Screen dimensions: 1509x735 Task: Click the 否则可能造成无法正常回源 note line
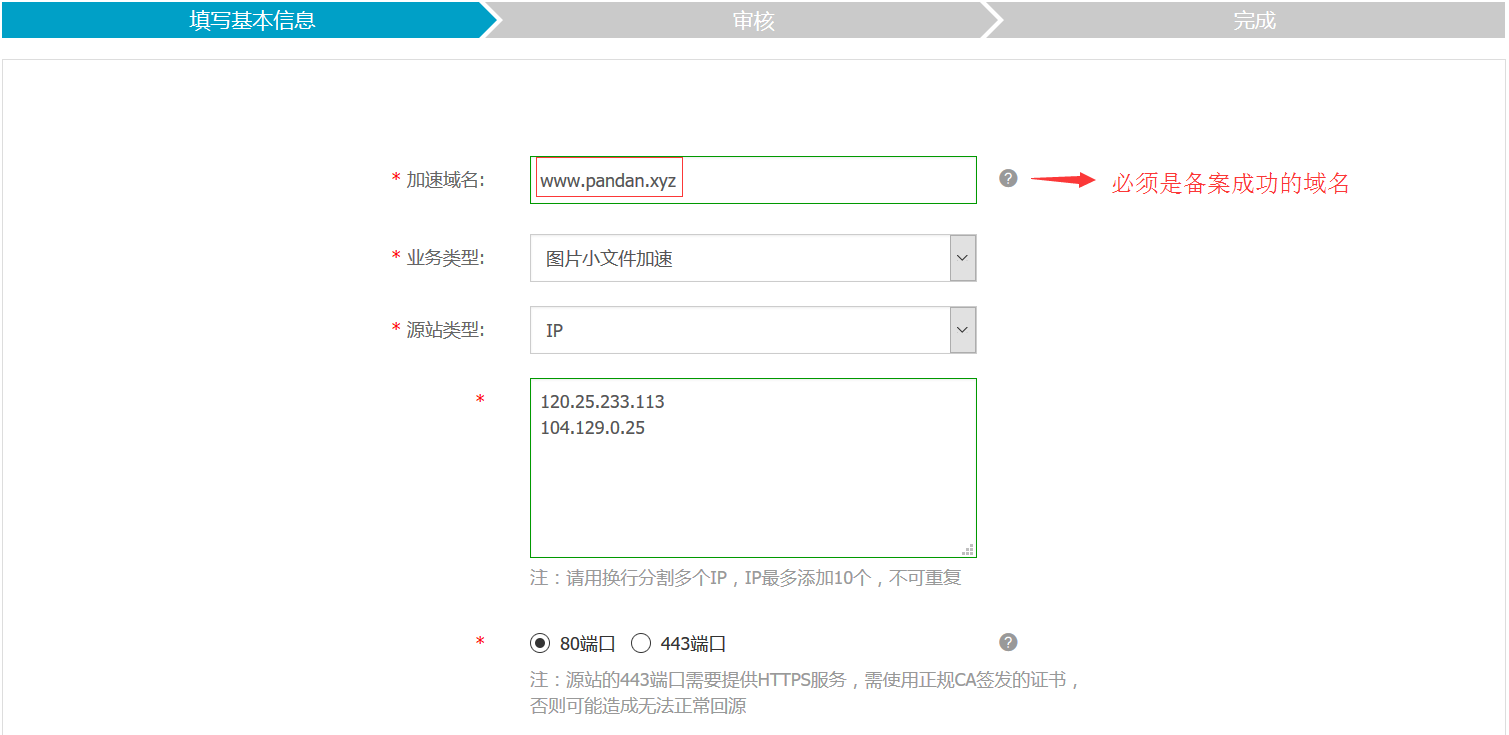pos(638,707)
